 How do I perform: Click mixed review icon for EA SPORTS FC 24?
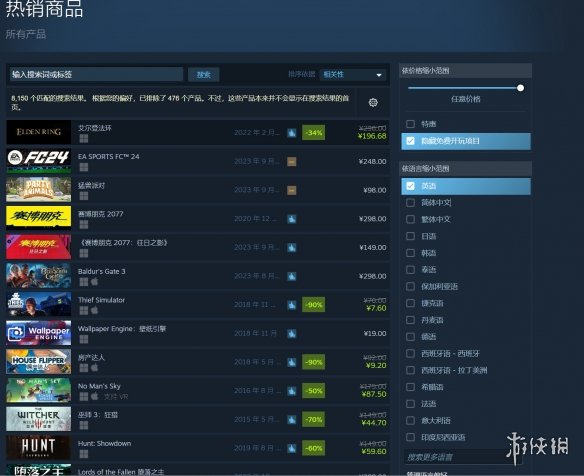[x=292, y=161]
